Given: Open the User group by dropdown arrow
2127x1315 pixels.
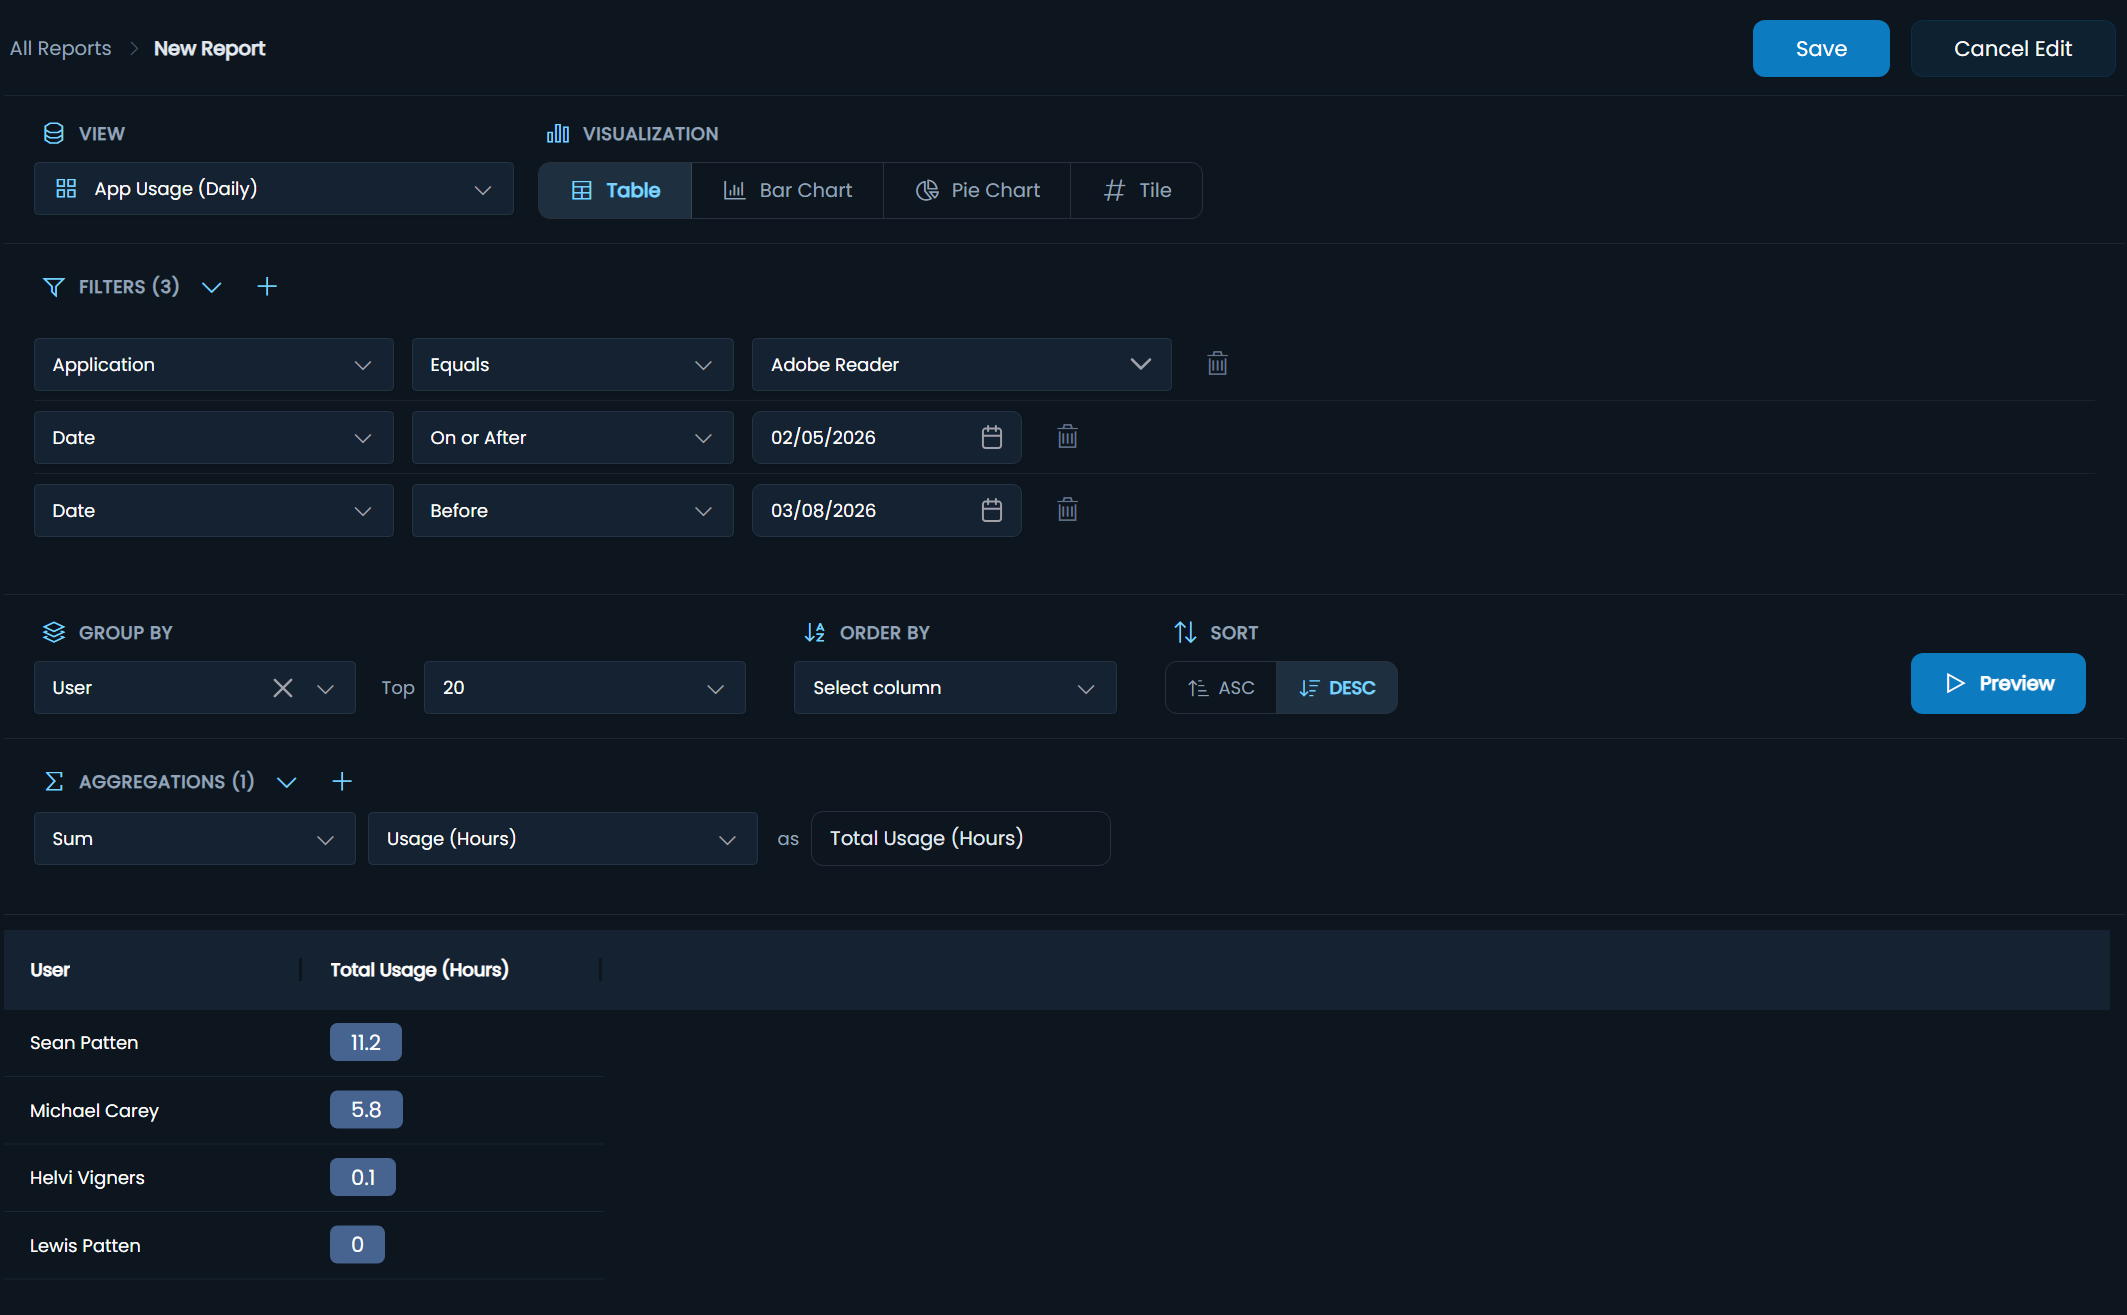Looking at the screenshot, I should point(325,689).
